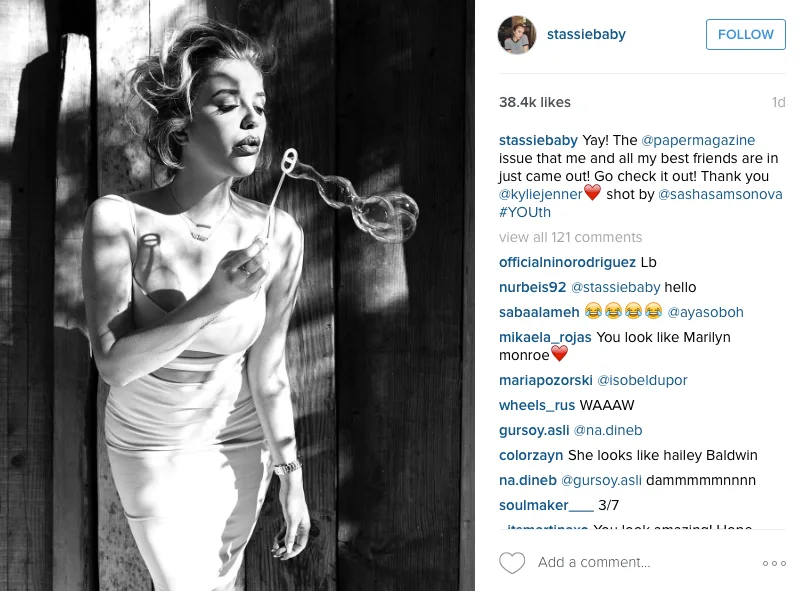
Task: Open the @ayasoboh mention
Action: coord(705,312)
